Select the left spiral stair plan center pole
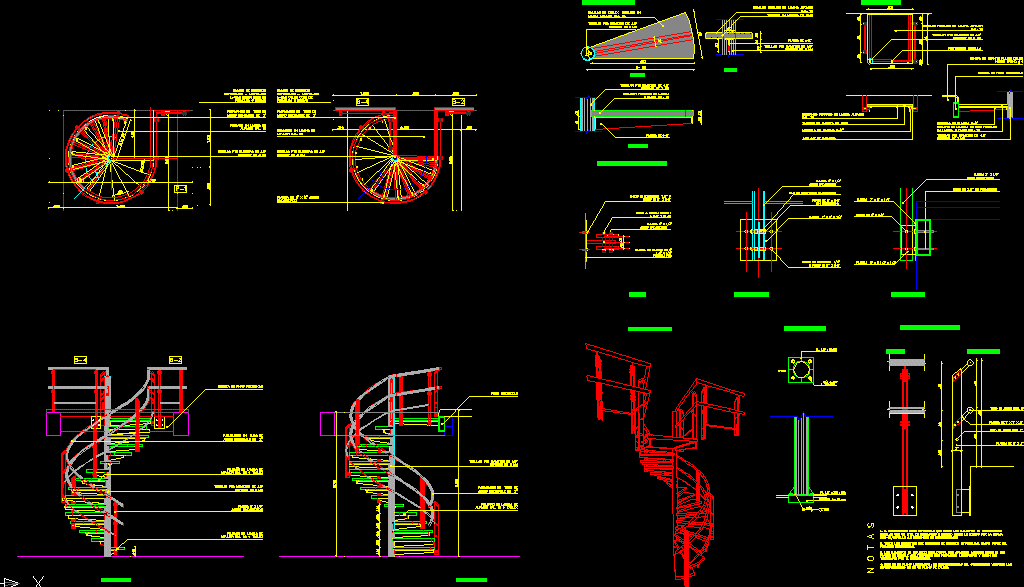 (110, 159)
